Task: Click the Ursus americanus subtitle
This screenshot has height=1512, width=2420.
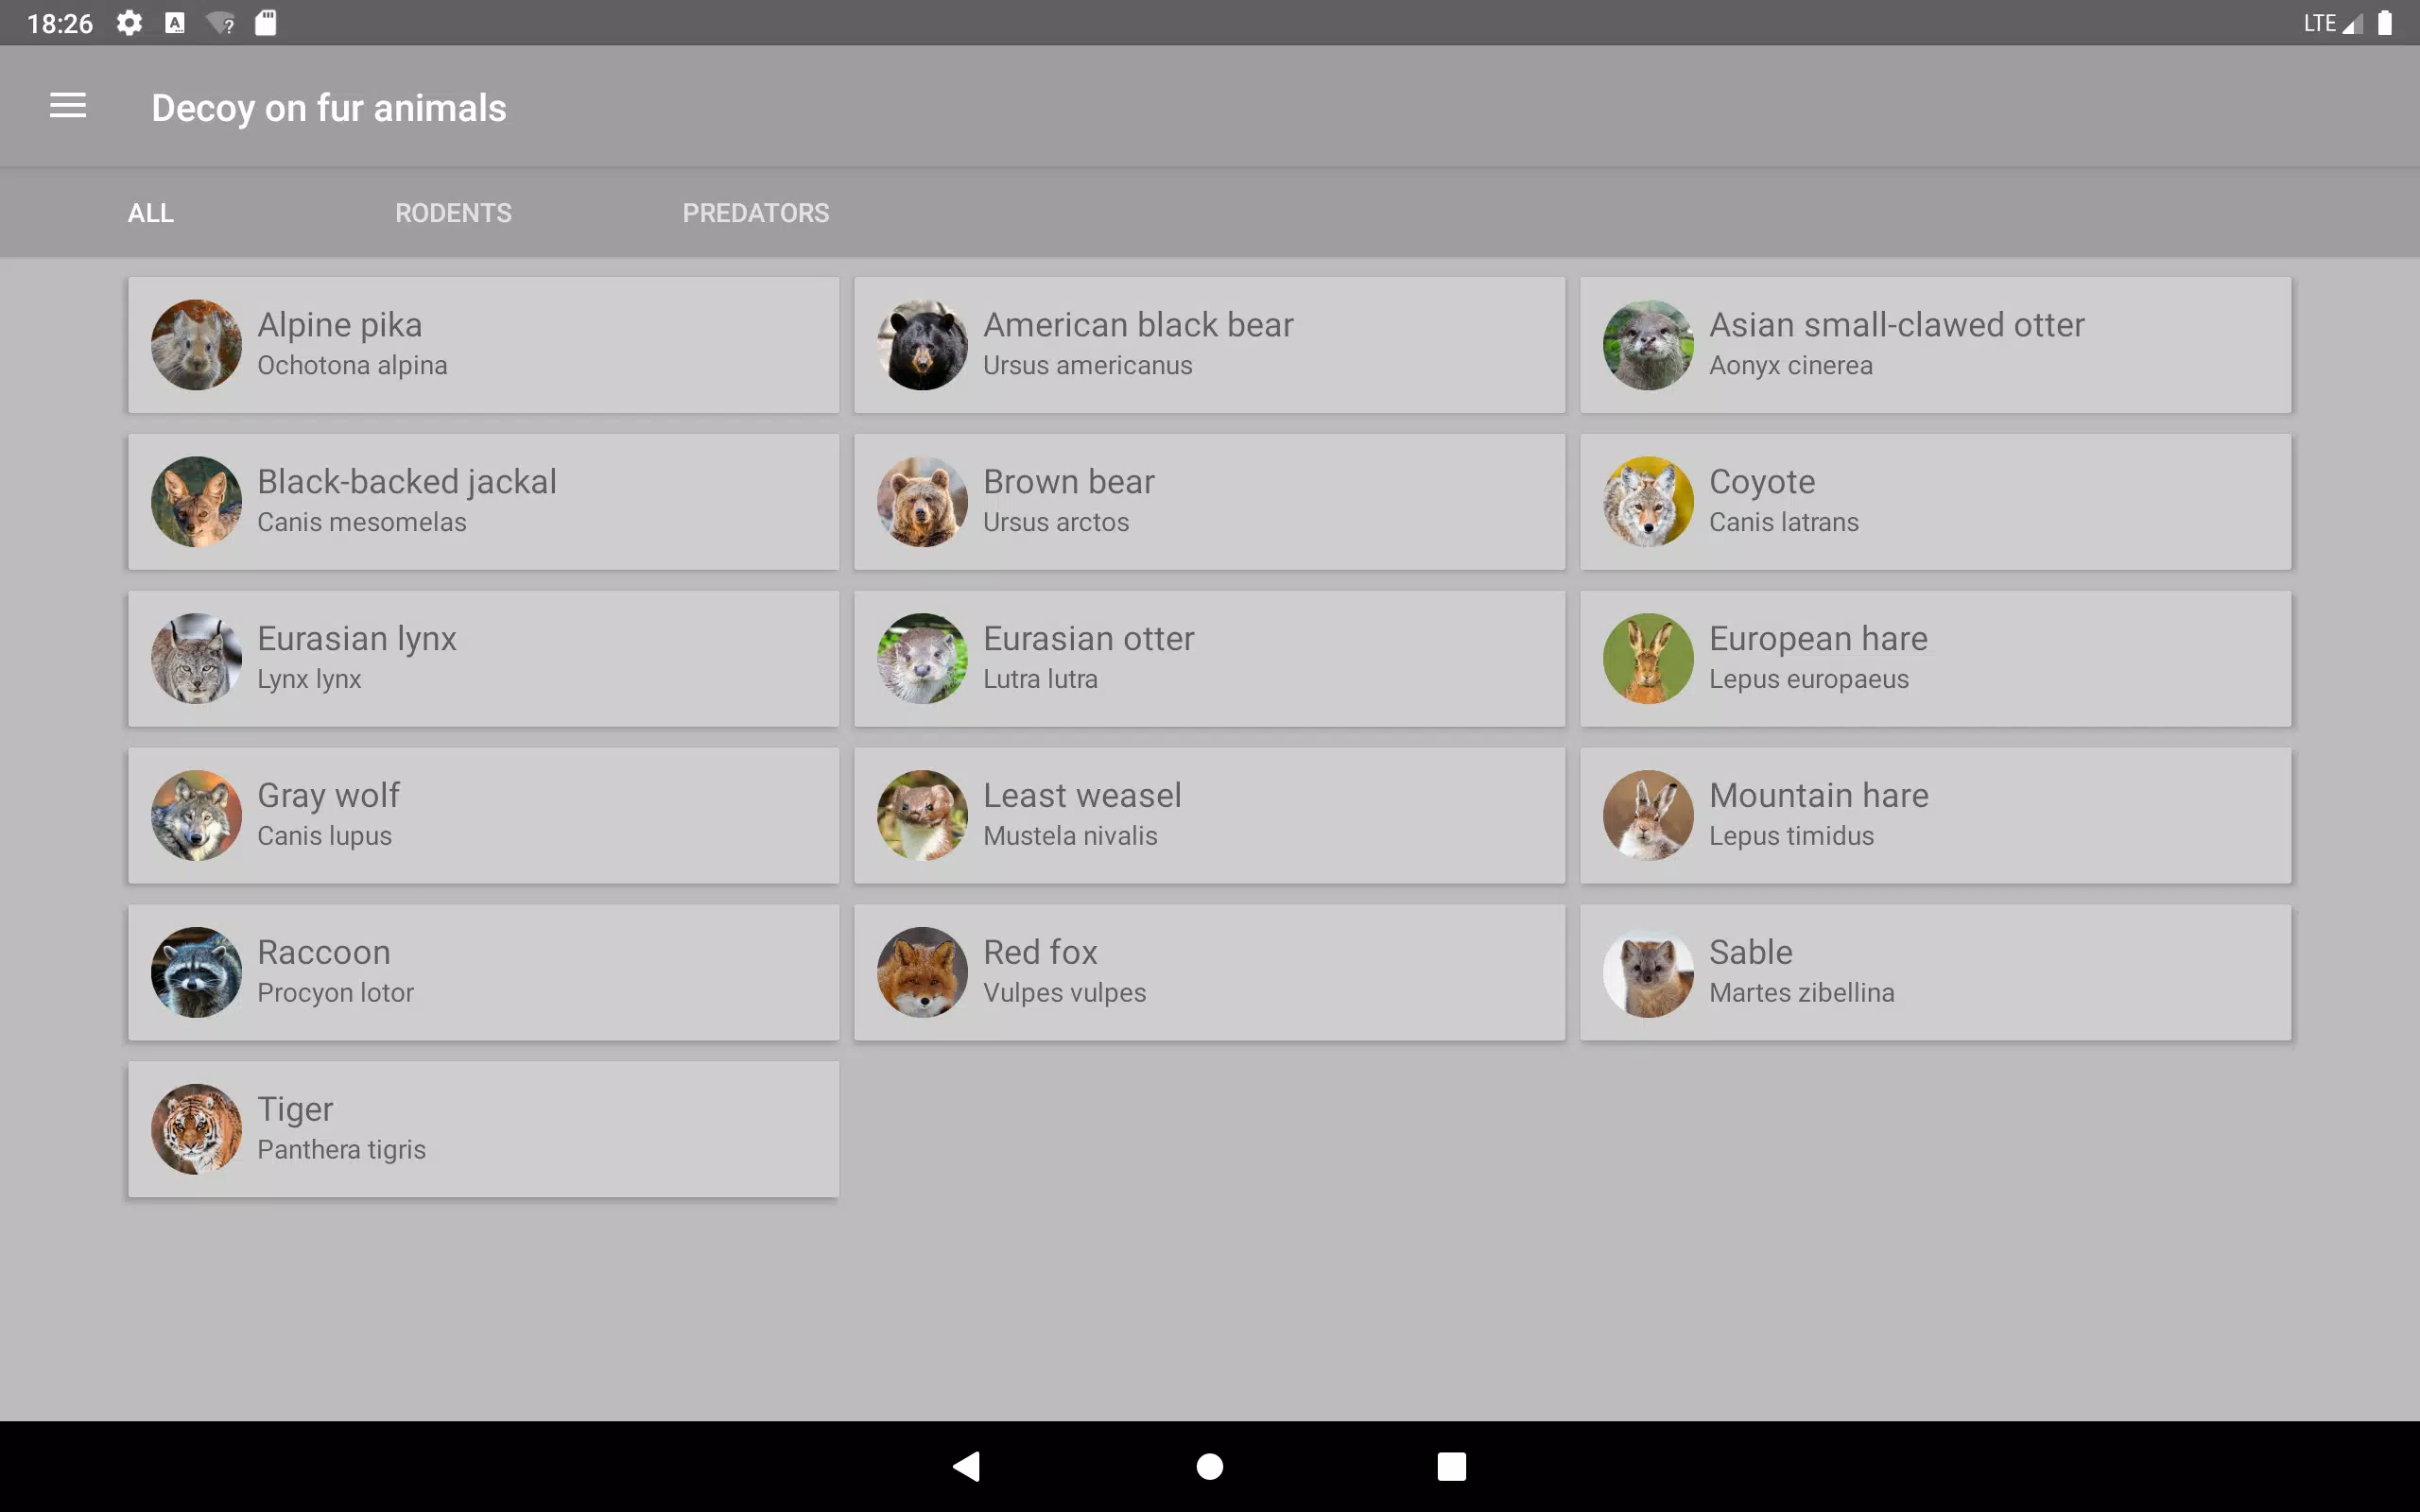Action: (x=1088, y=366)
